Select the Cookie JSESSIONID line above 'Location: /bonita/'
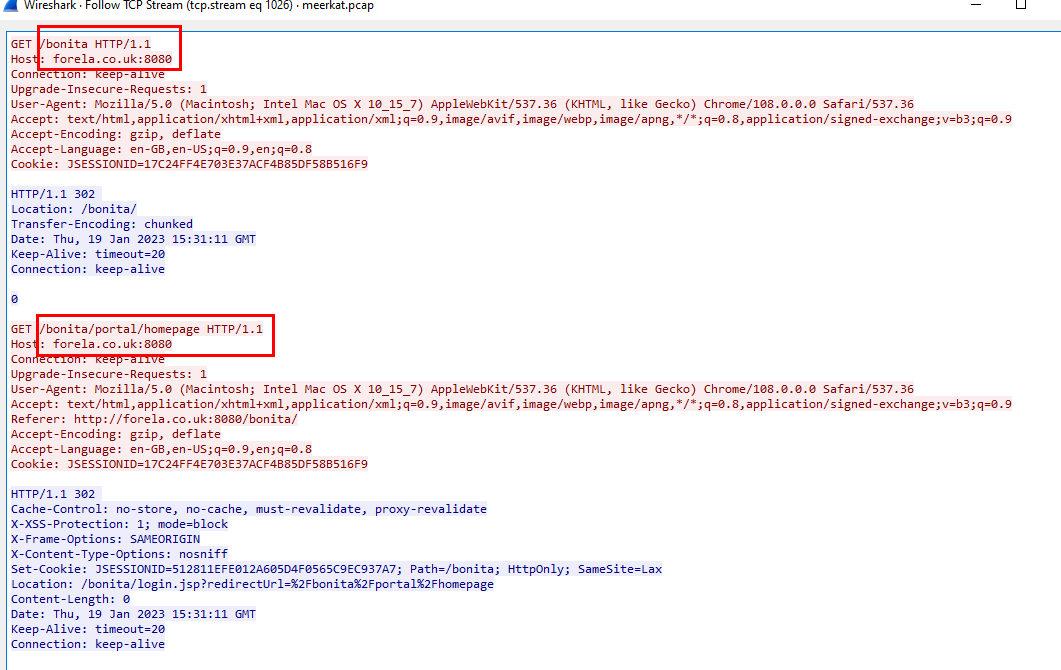The width and height of the screenshot is (1061, 670). click(x=189, y=164)
